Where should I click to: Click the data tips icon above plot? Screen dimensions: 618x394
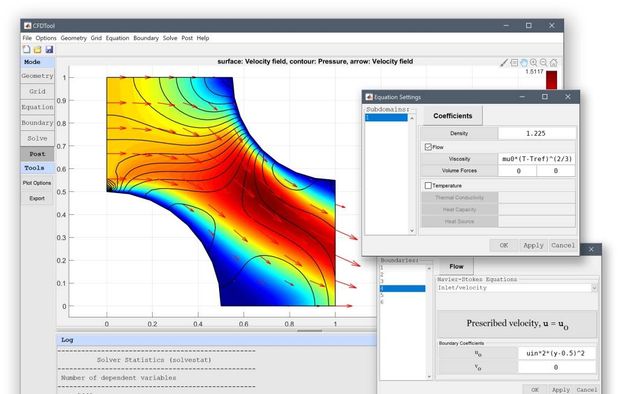(x=514, y=63)
